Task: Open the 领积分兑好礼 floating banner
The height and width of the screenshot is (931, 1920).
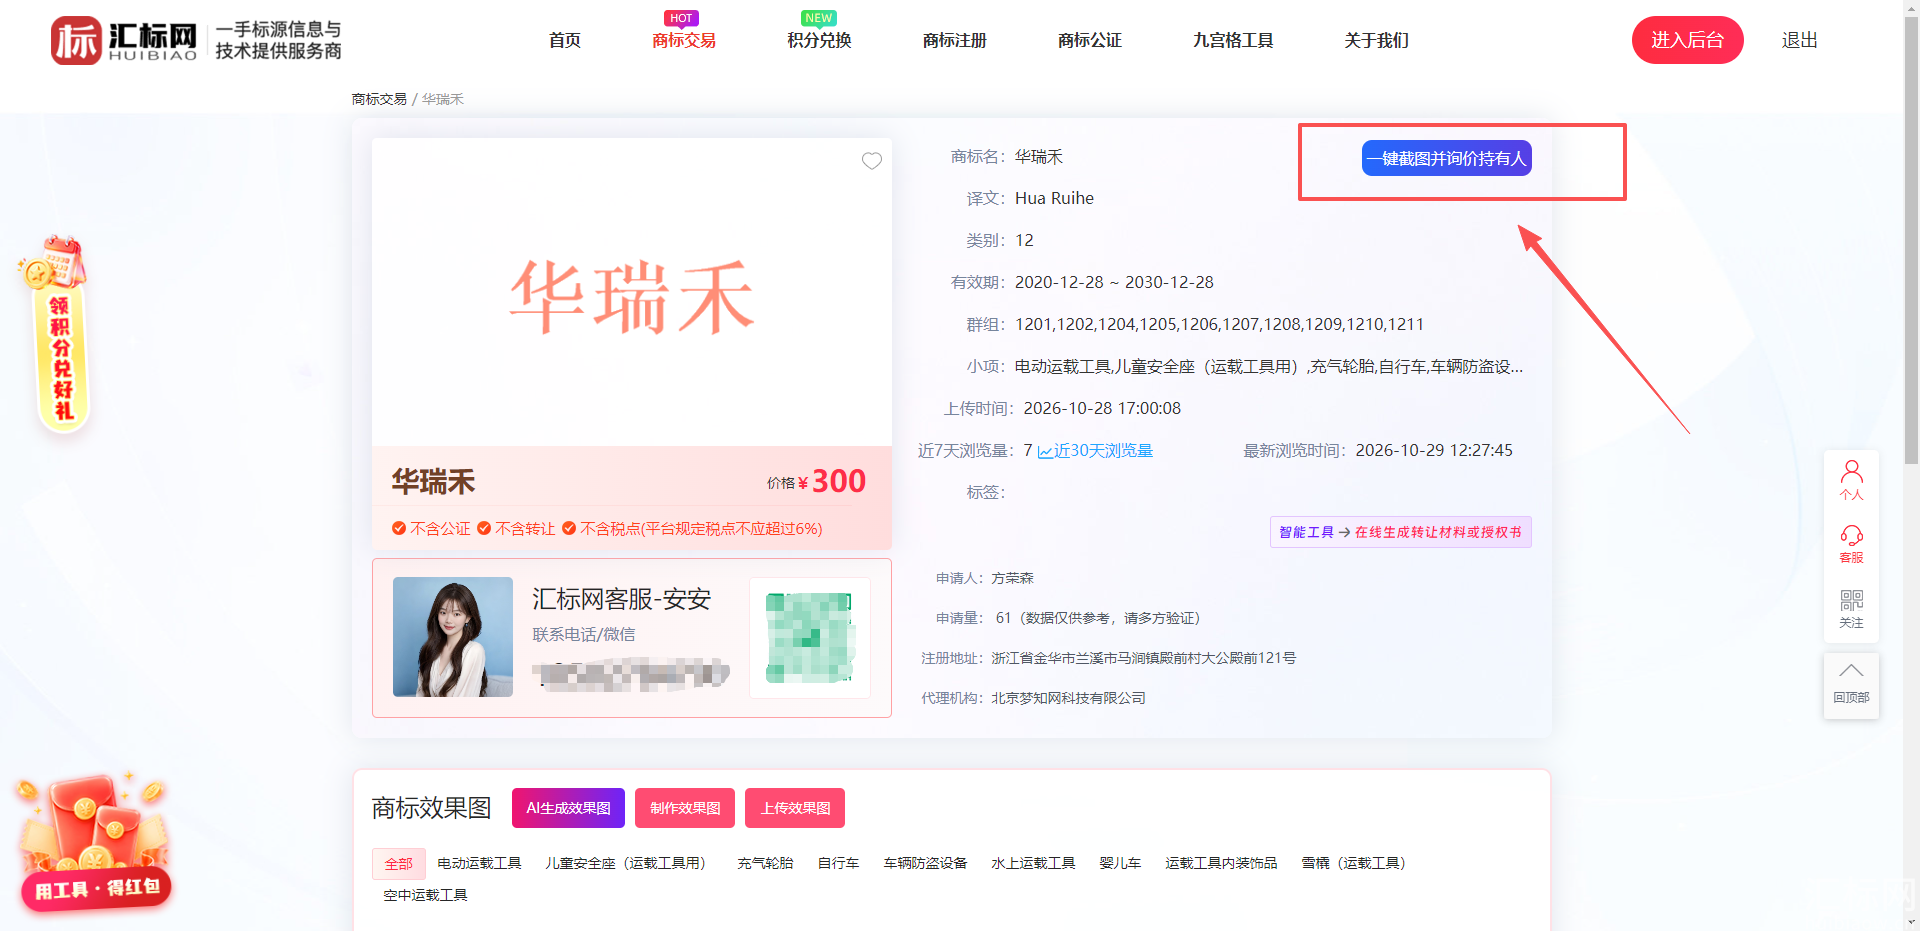Action: (58, 335)
